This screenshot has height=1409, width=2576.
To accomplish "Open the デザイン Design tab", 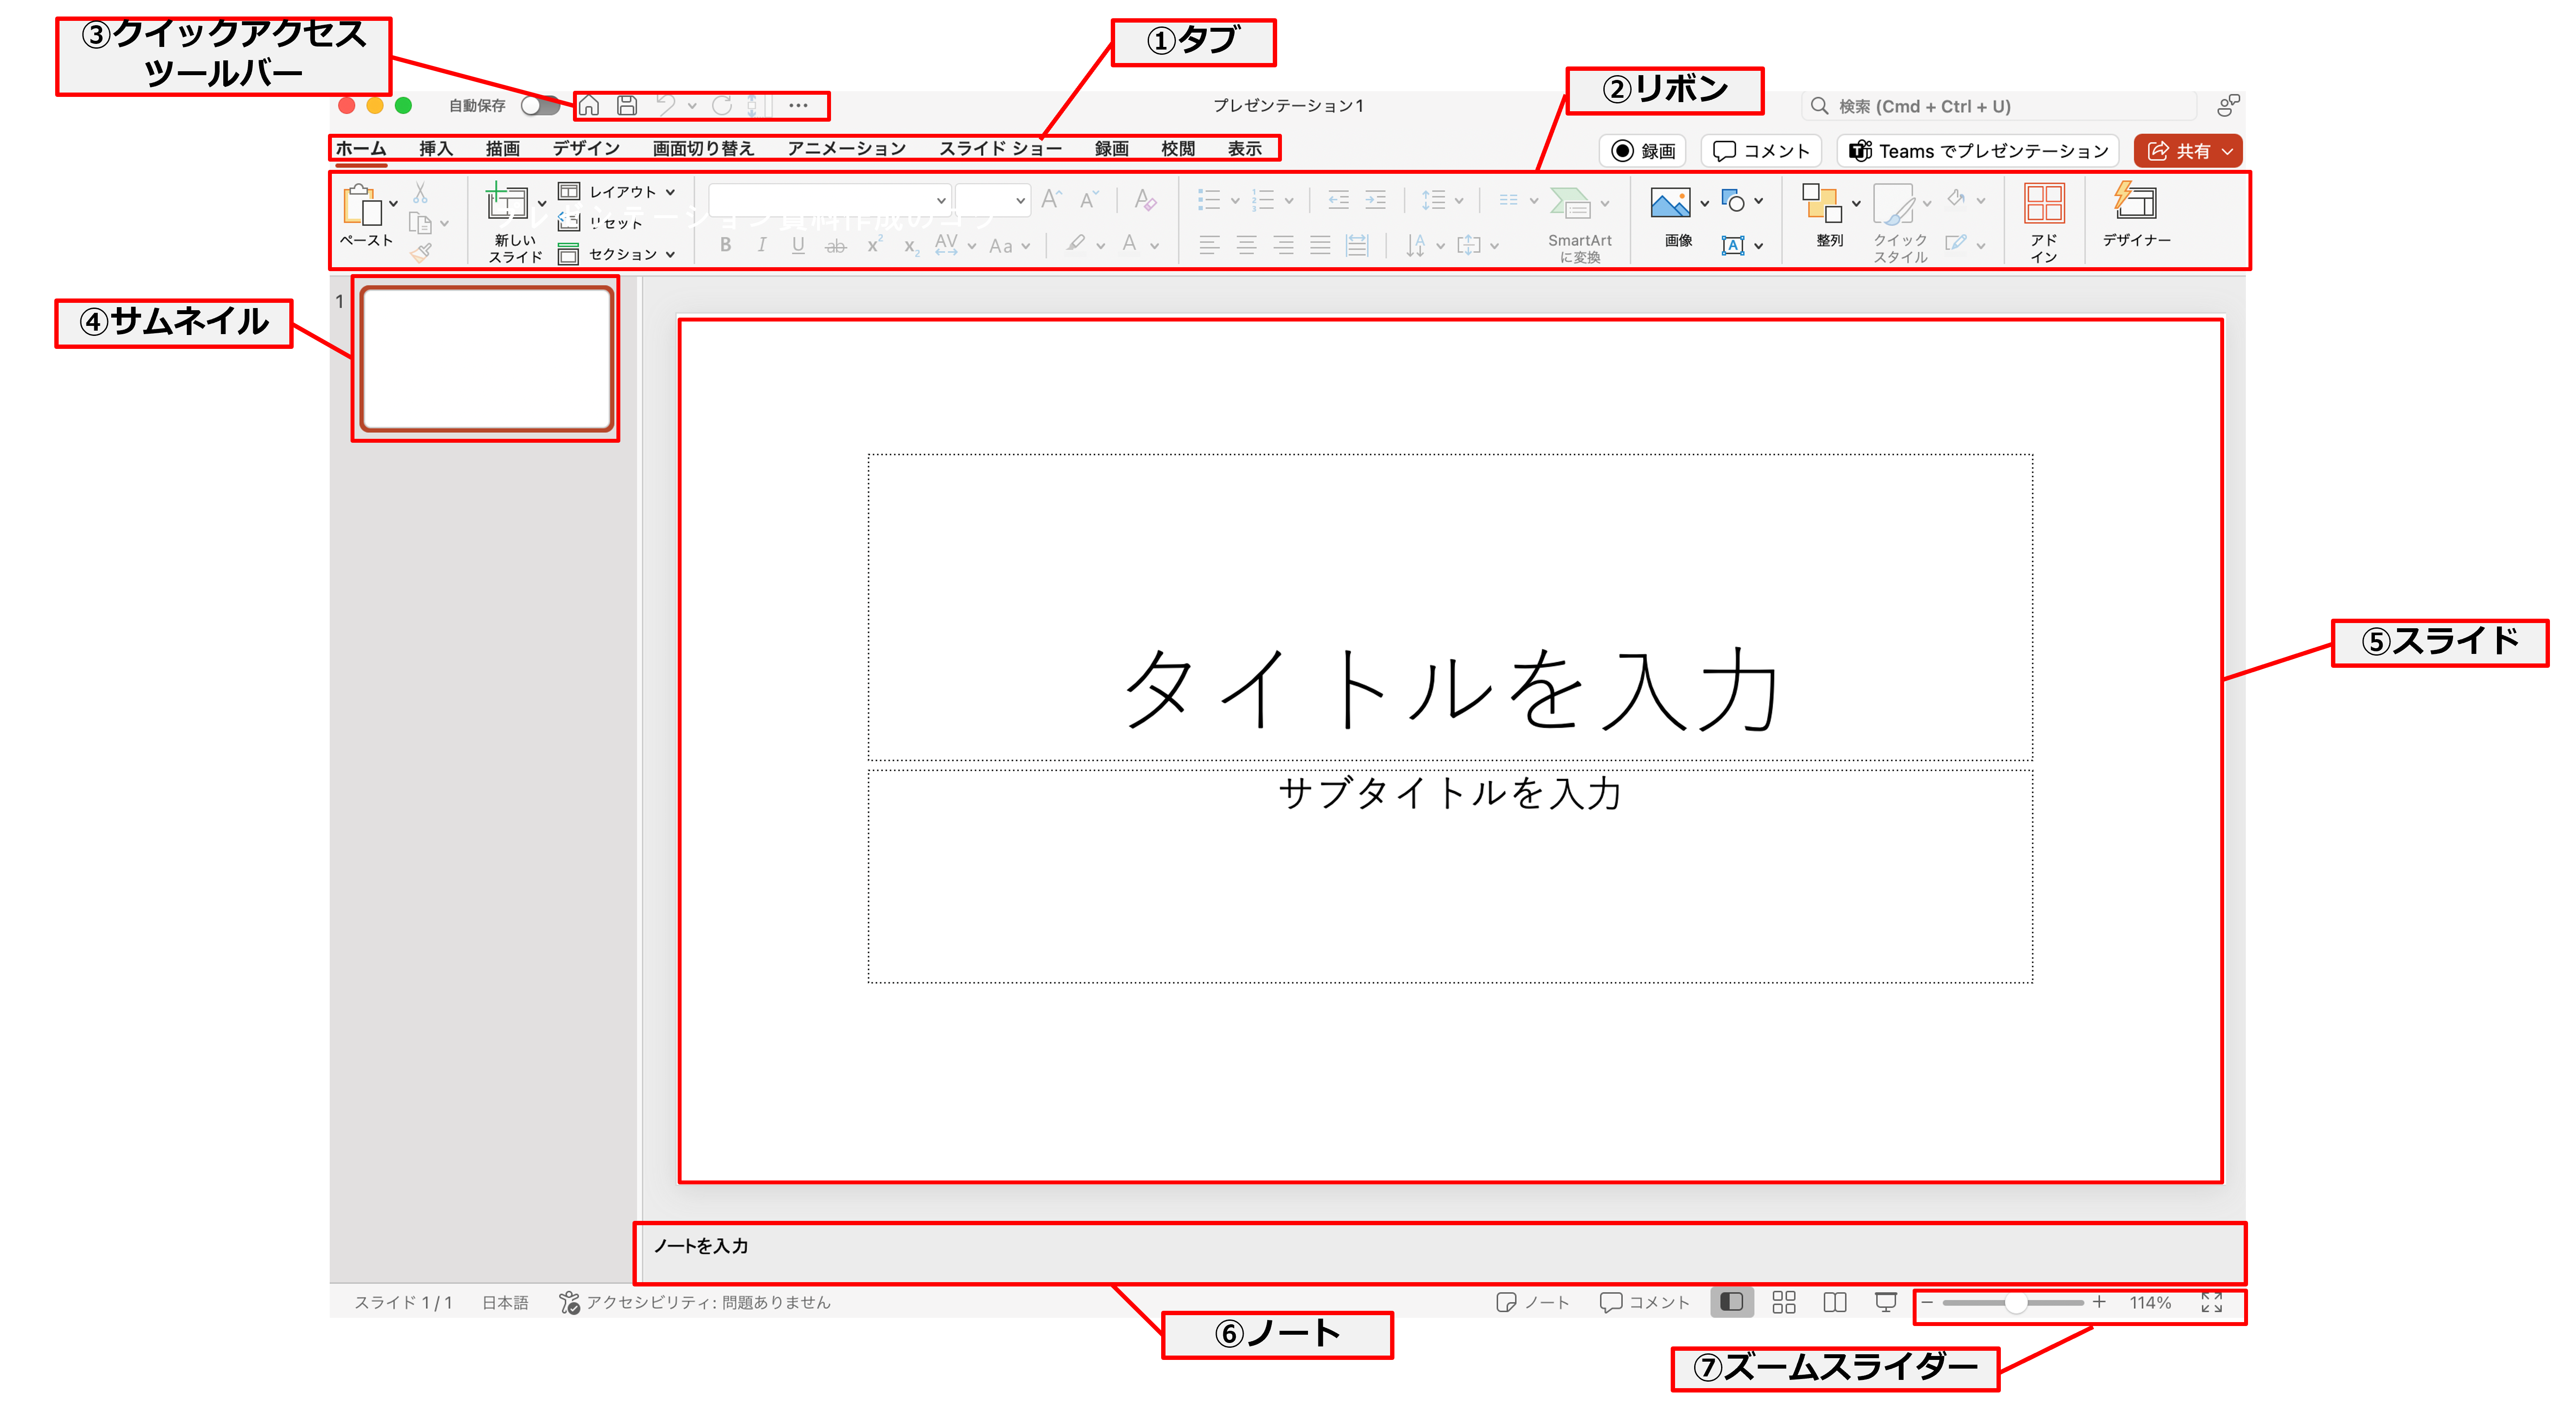I will (x=586, y=148).
